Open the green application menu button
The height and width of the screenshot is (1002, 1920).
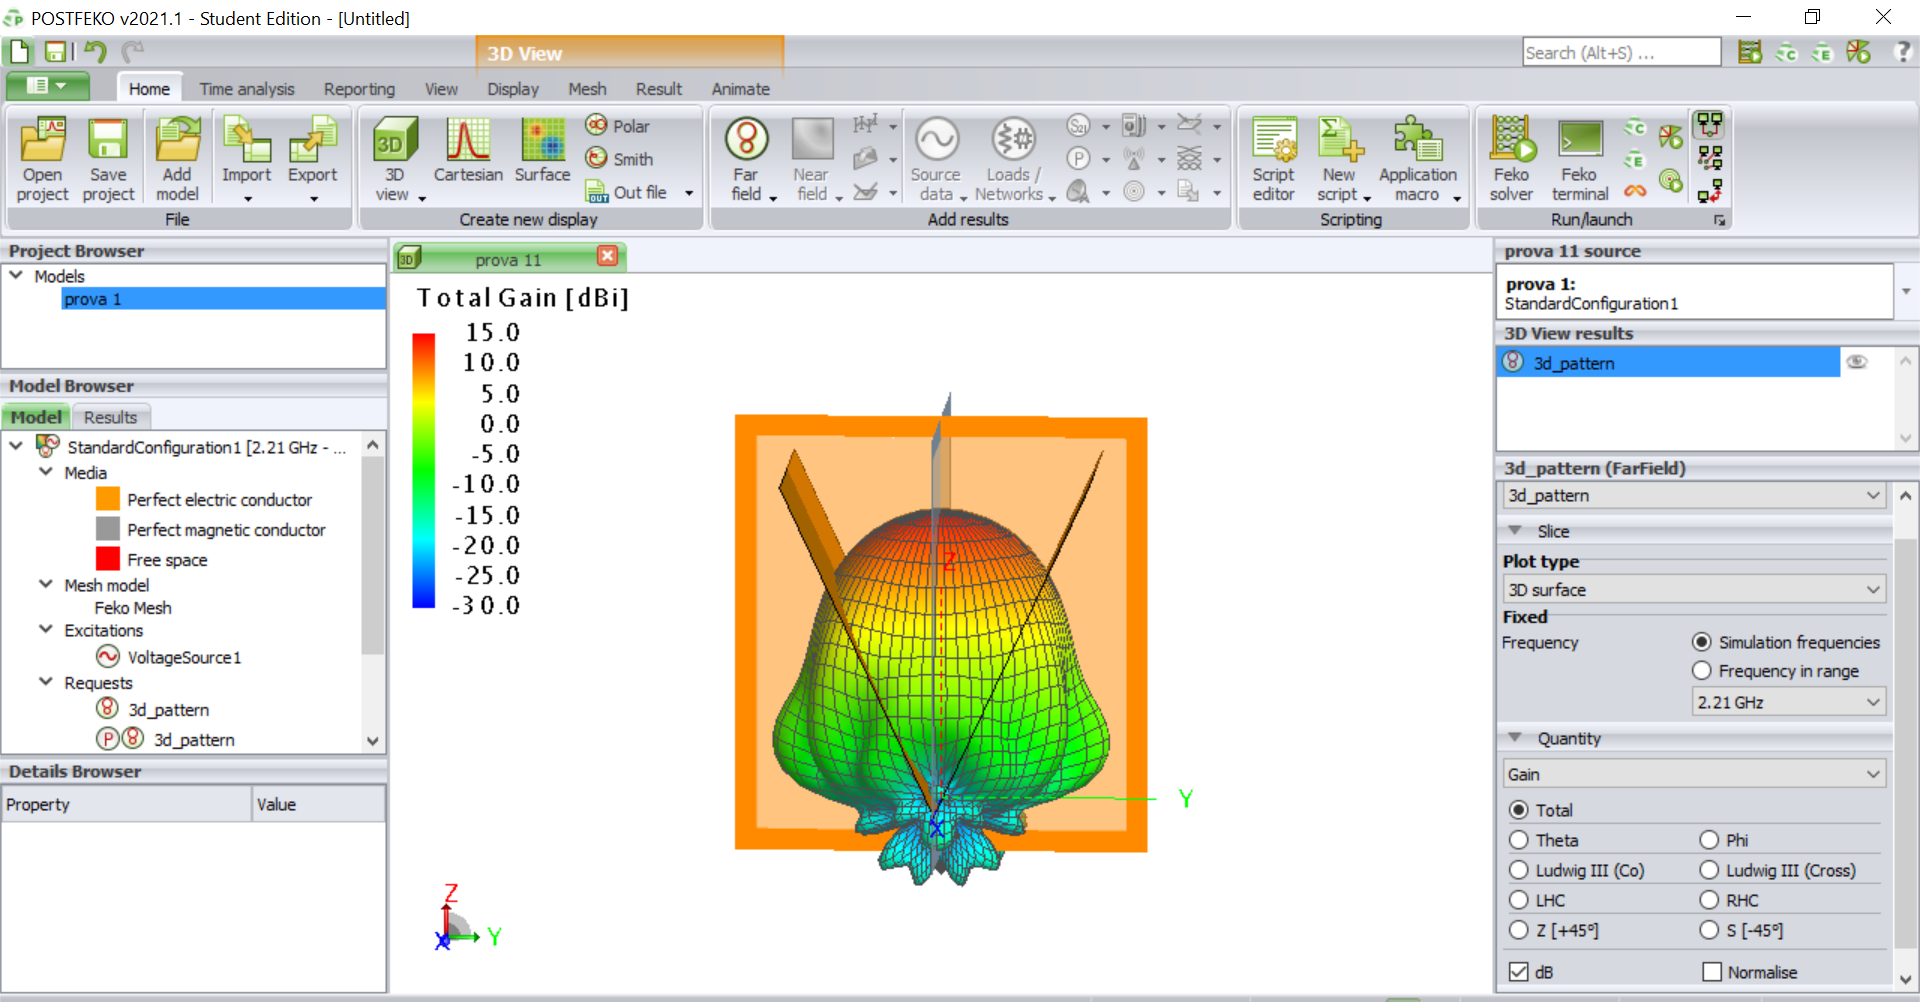[x=47, y=86]
